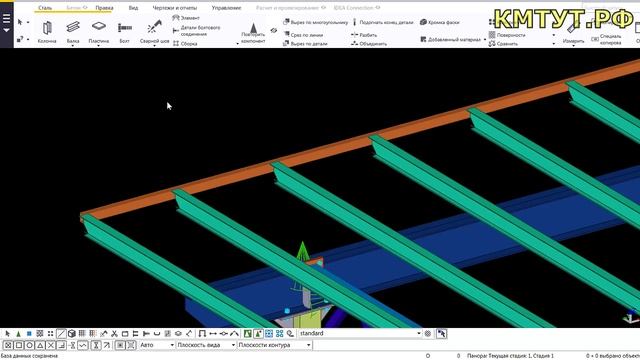
Task: Toggle the diagonal arrow snap switch
Action: (x=107, y=345)
